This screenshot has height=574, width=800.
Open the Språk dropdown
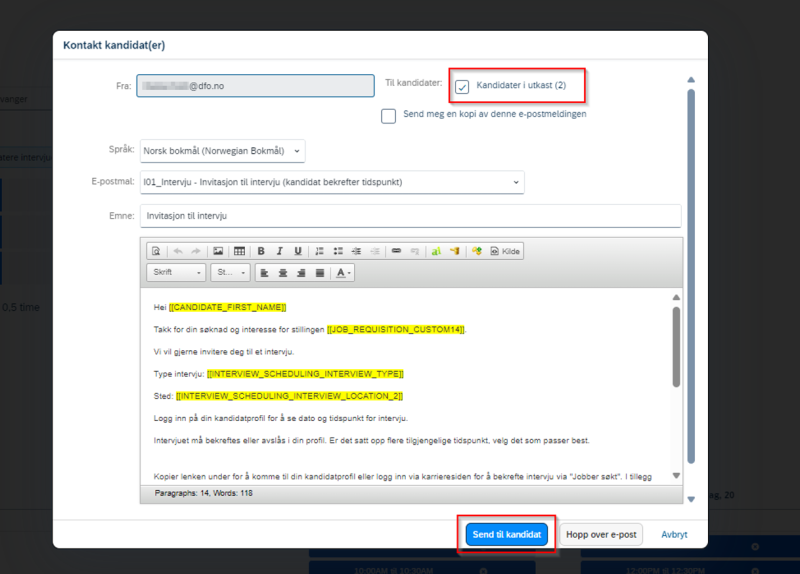[x=222, y=151]
